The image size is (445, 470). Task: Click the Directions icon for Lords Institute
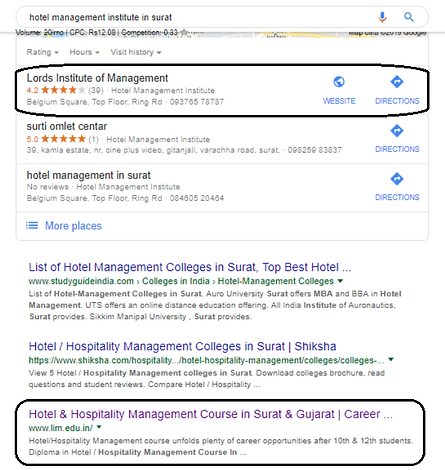tap(397, 82)
